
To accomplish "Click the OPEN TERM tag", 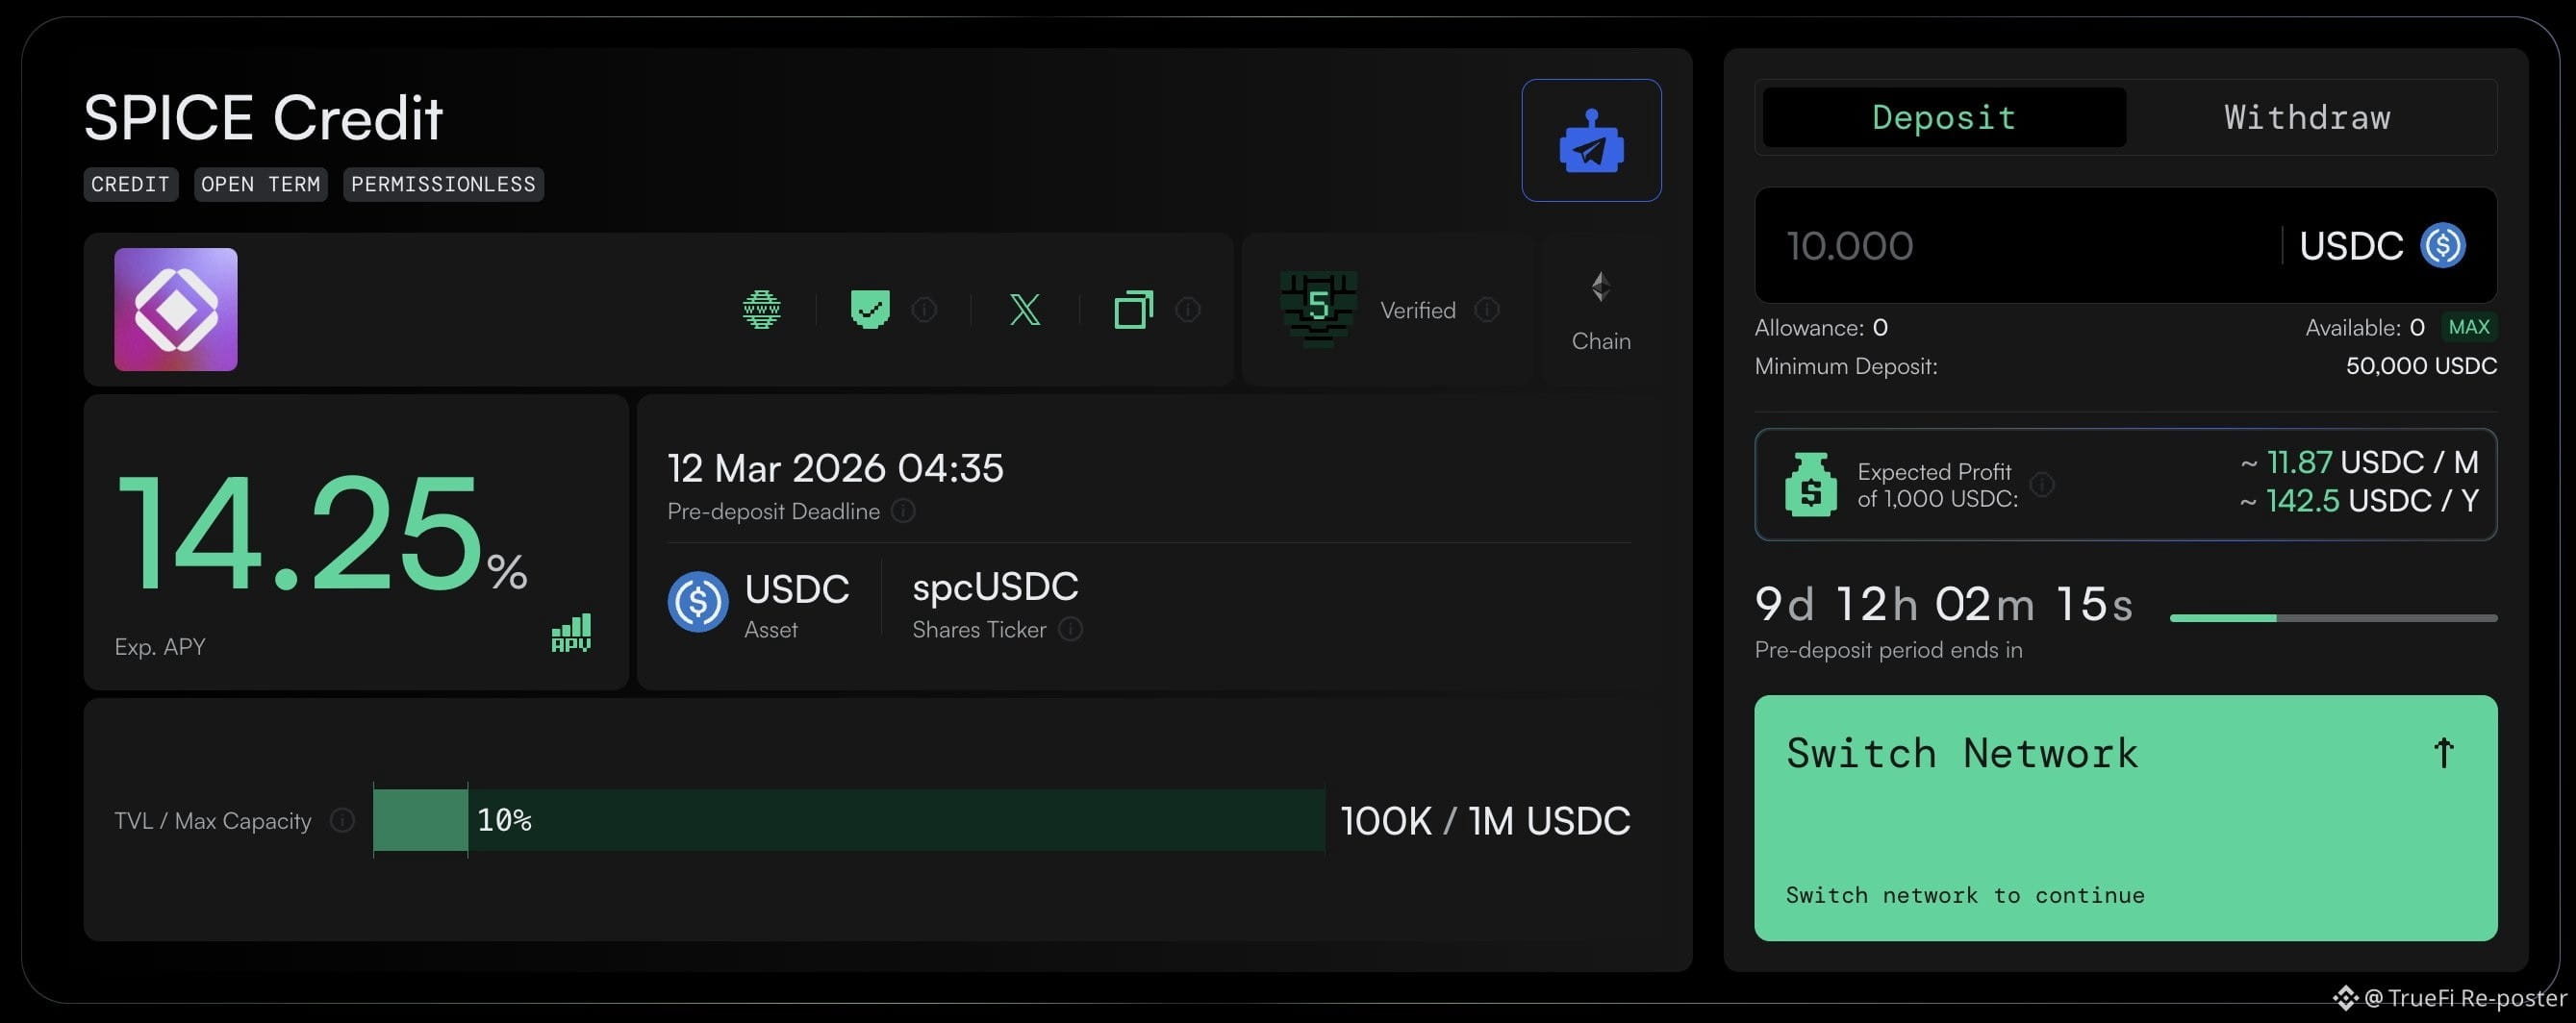I will 260,184.
